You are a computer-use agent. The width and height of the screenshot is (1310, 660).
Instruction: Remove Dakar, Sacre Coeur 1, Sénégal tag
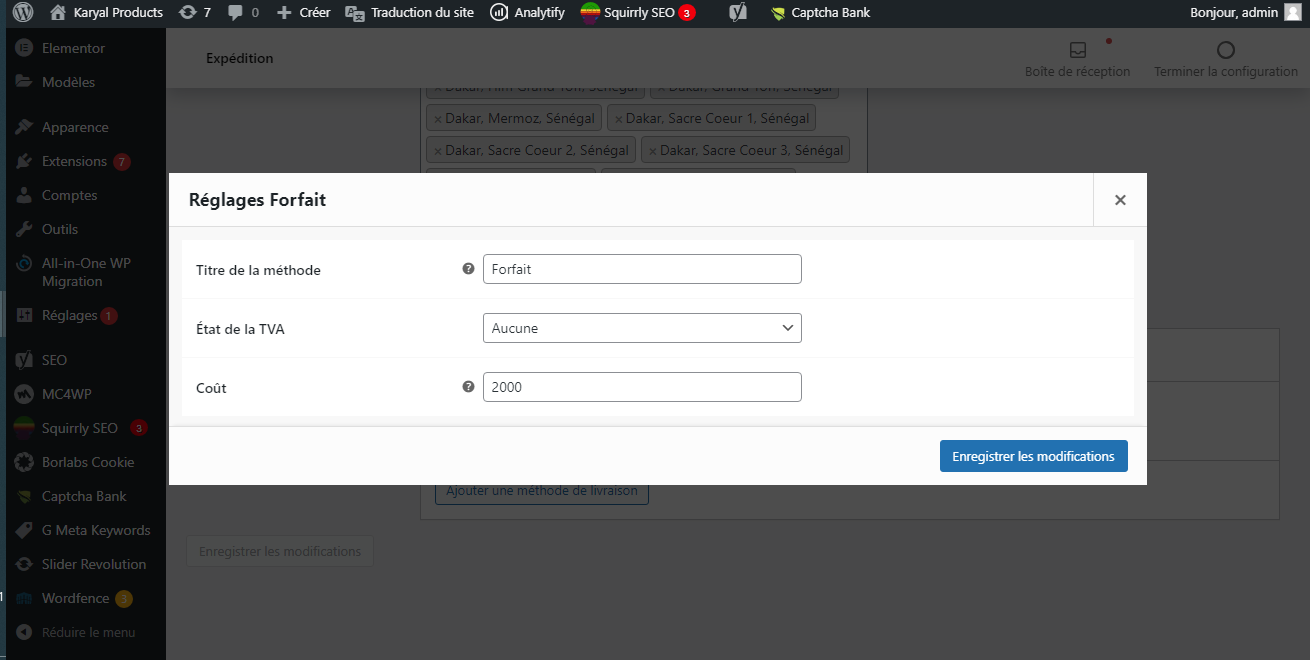618,119
